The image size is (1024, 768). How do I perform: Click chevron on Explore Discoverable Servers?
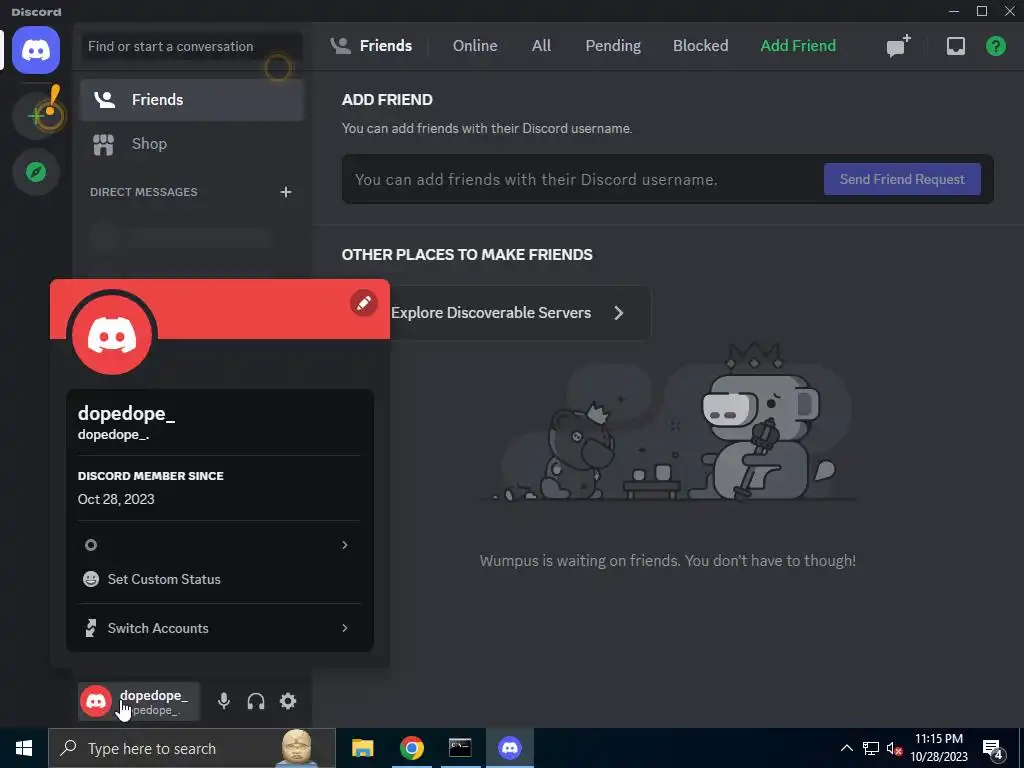[618, 313]
